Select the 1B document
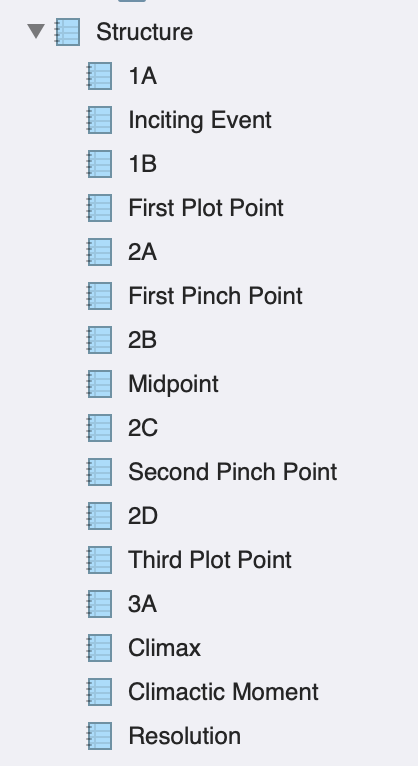Screen dimensions: 418x766 (142, 164)
